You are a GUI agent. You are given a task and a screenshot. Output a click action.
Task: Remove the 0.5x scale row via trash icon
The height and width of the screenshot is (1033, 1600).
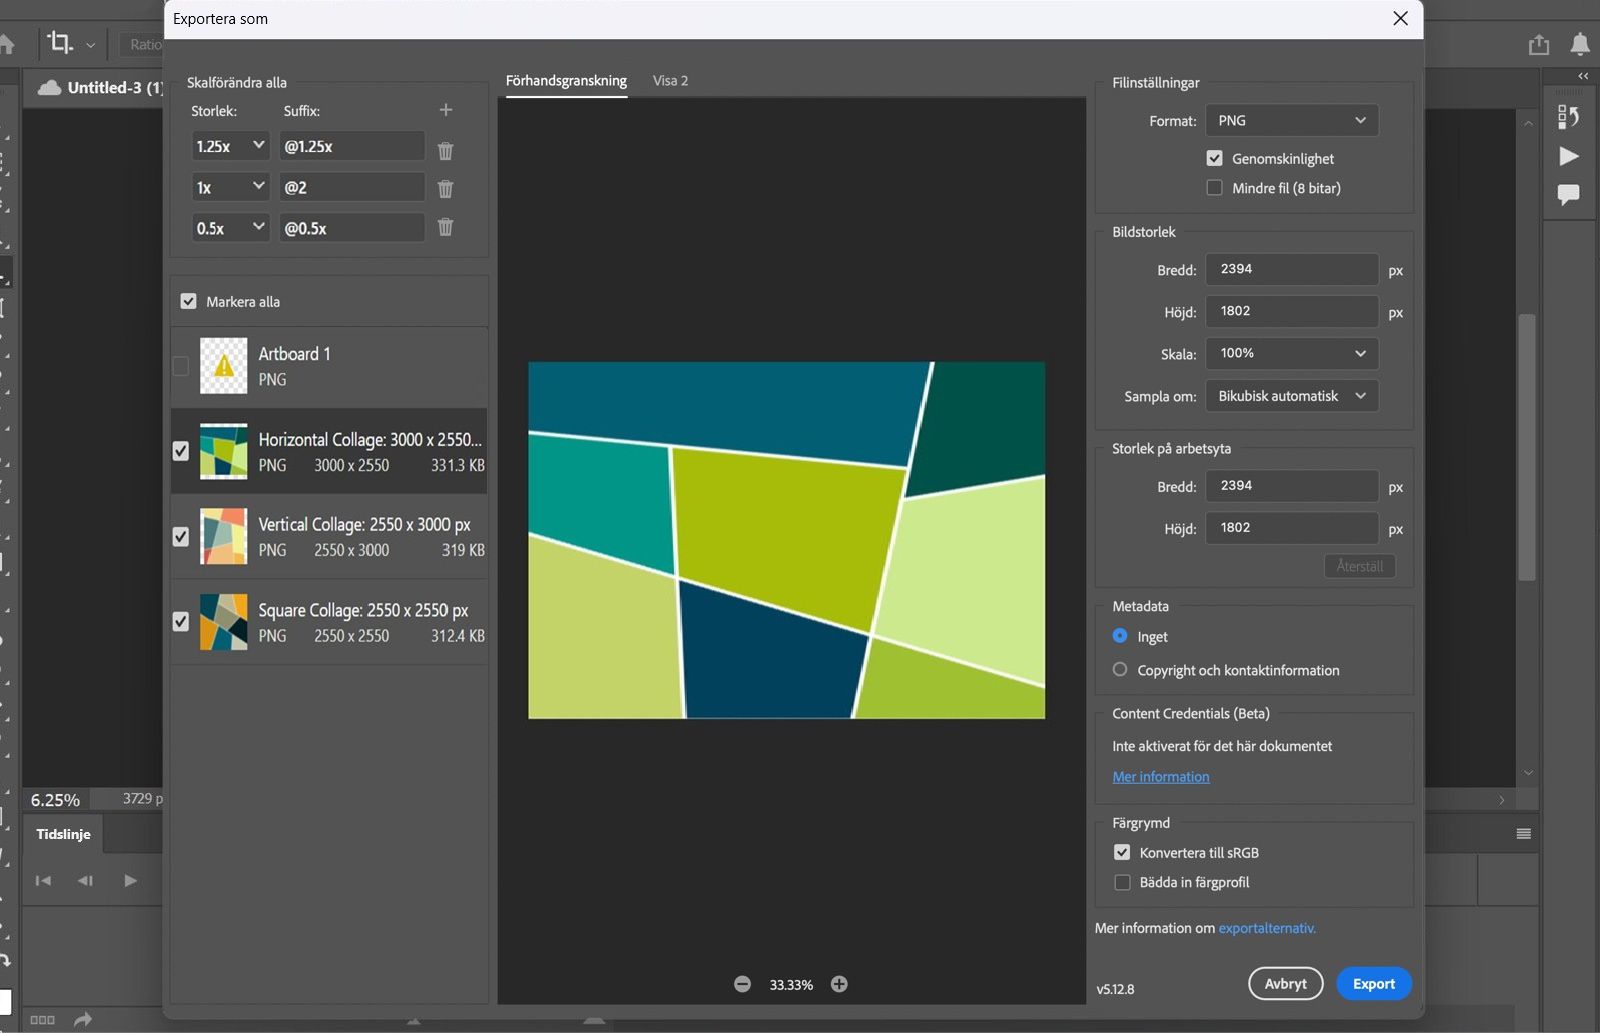coord(446,228)
